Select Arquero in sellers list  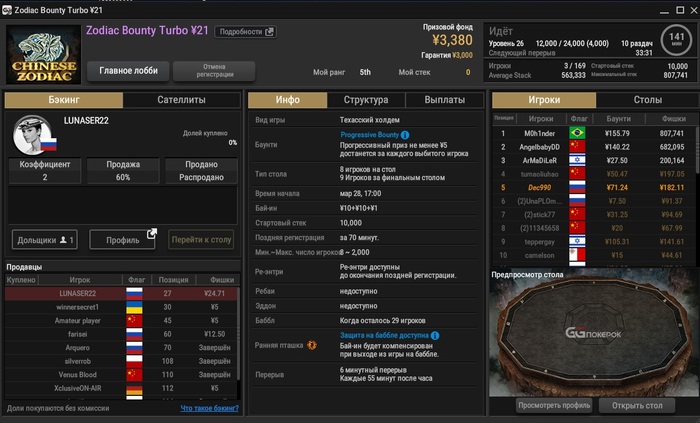(121, 348)
